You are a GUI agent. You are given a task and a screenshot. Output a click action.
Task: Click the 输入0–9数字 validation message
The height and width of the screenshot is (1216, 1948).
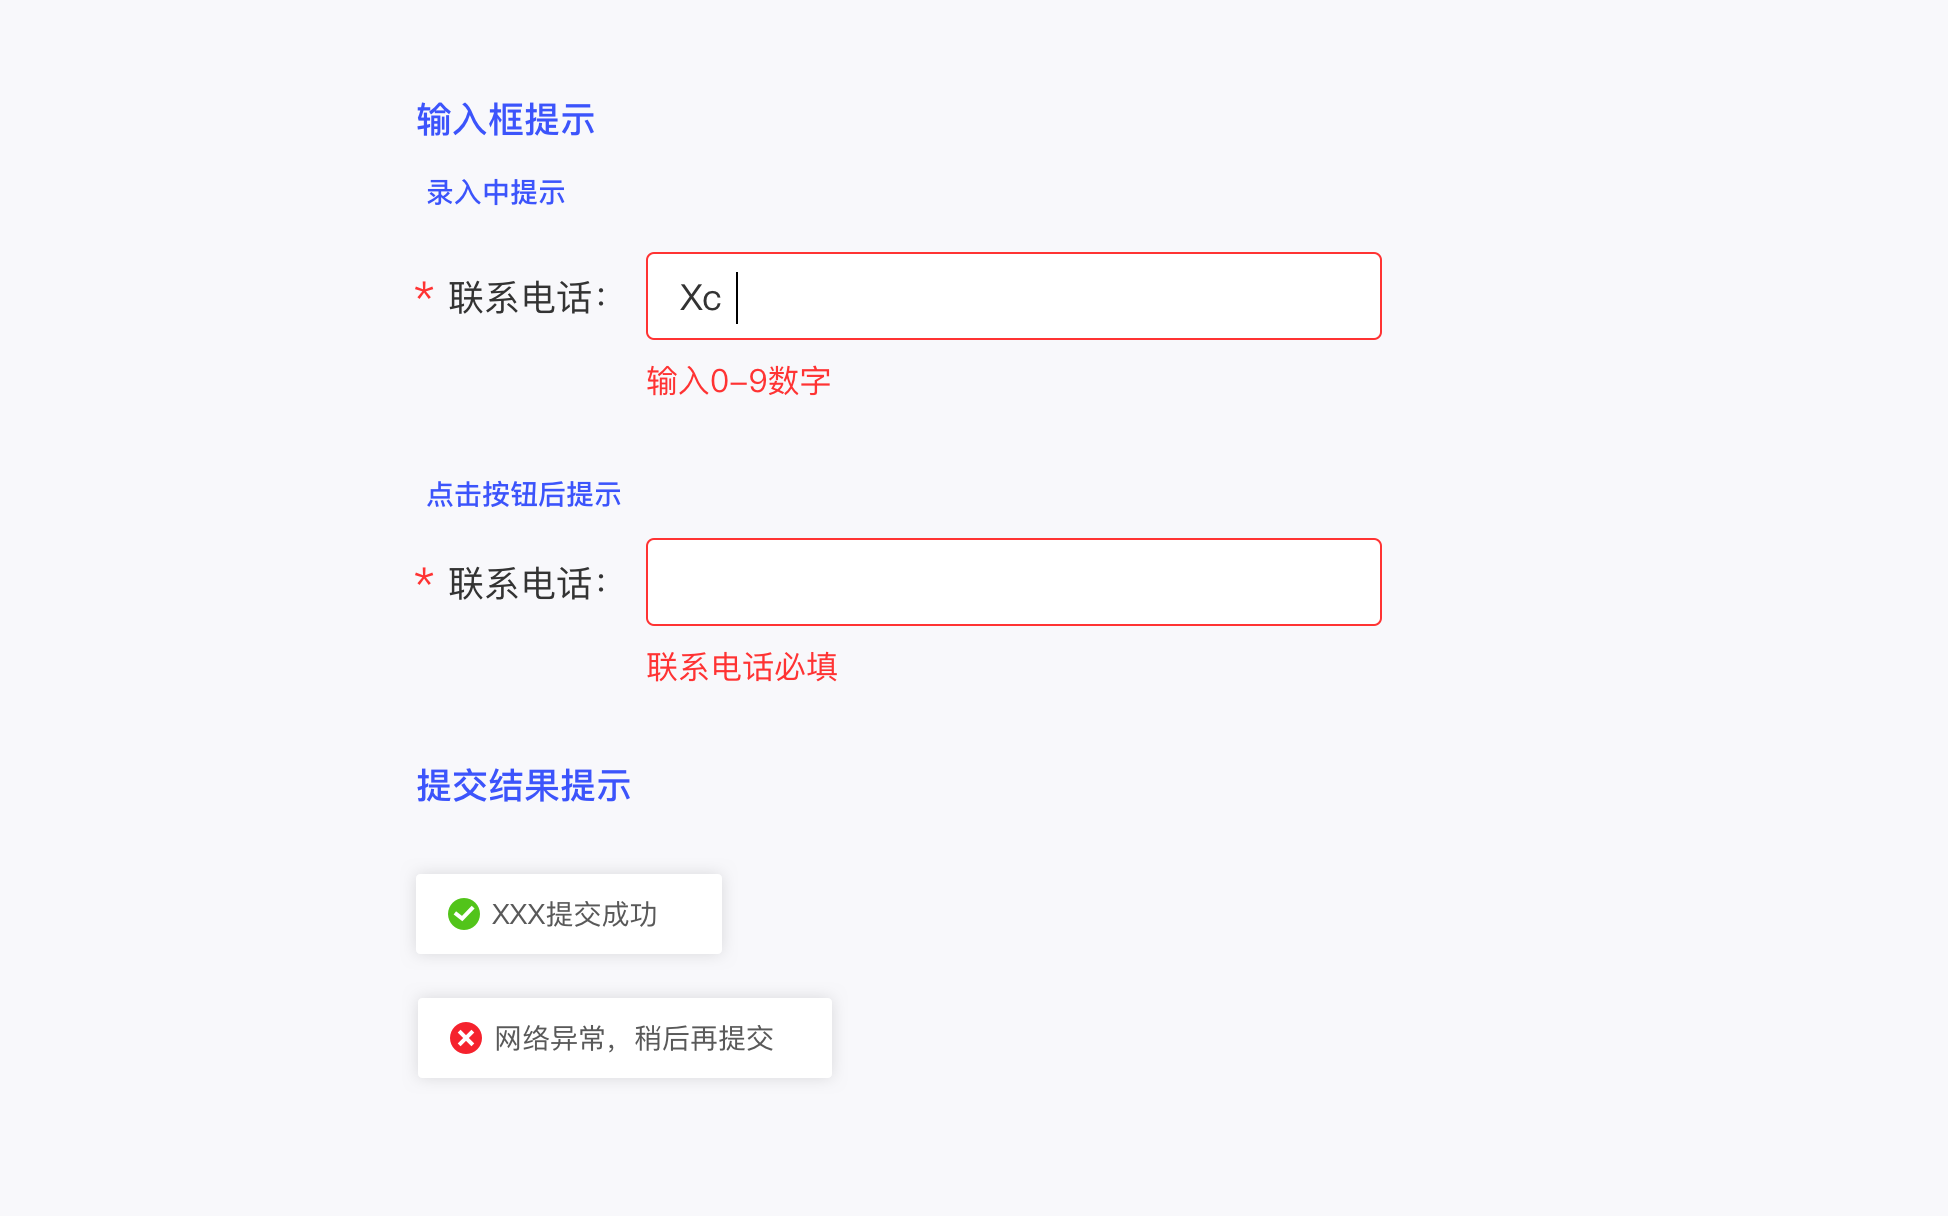coord(739,381)
